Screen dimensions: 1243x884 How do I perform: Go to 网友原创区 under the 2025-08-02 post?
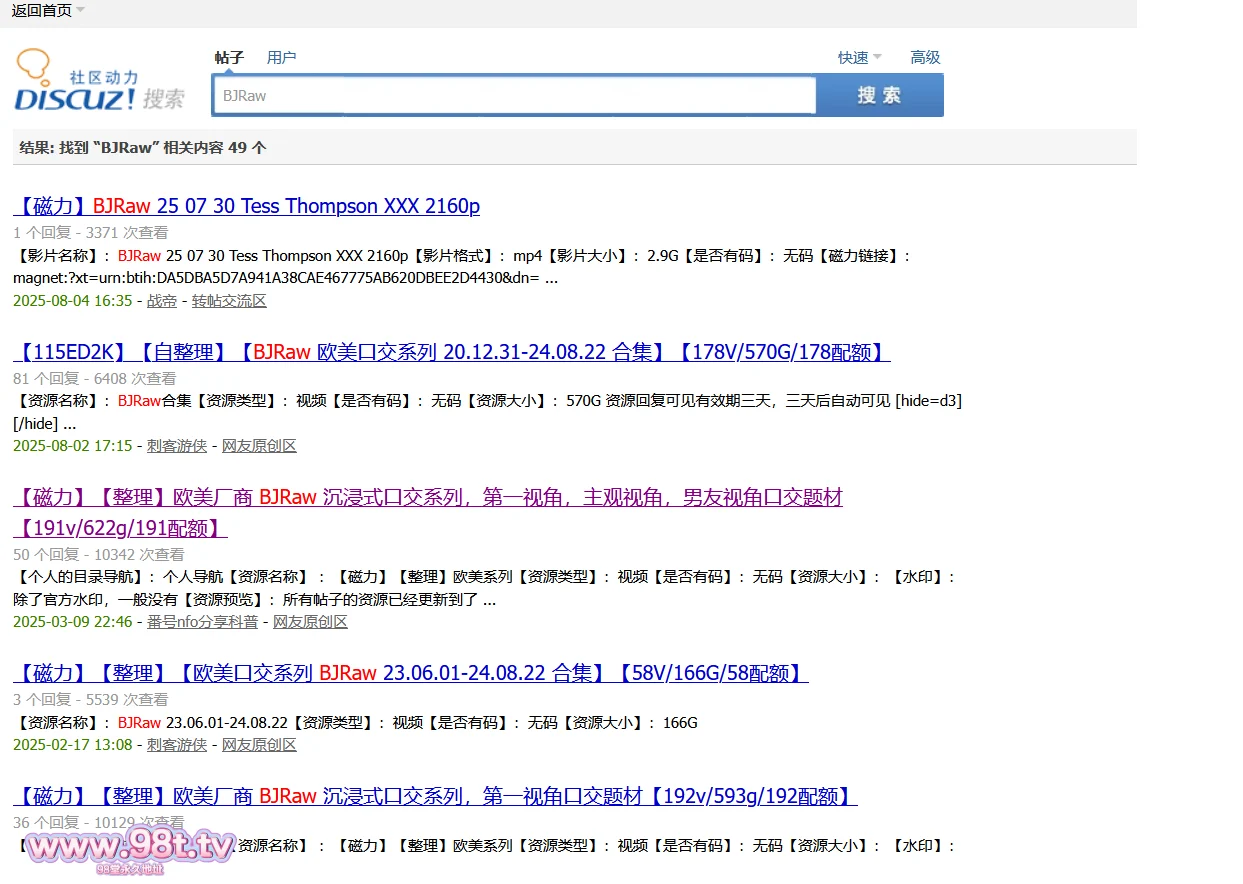259,446
